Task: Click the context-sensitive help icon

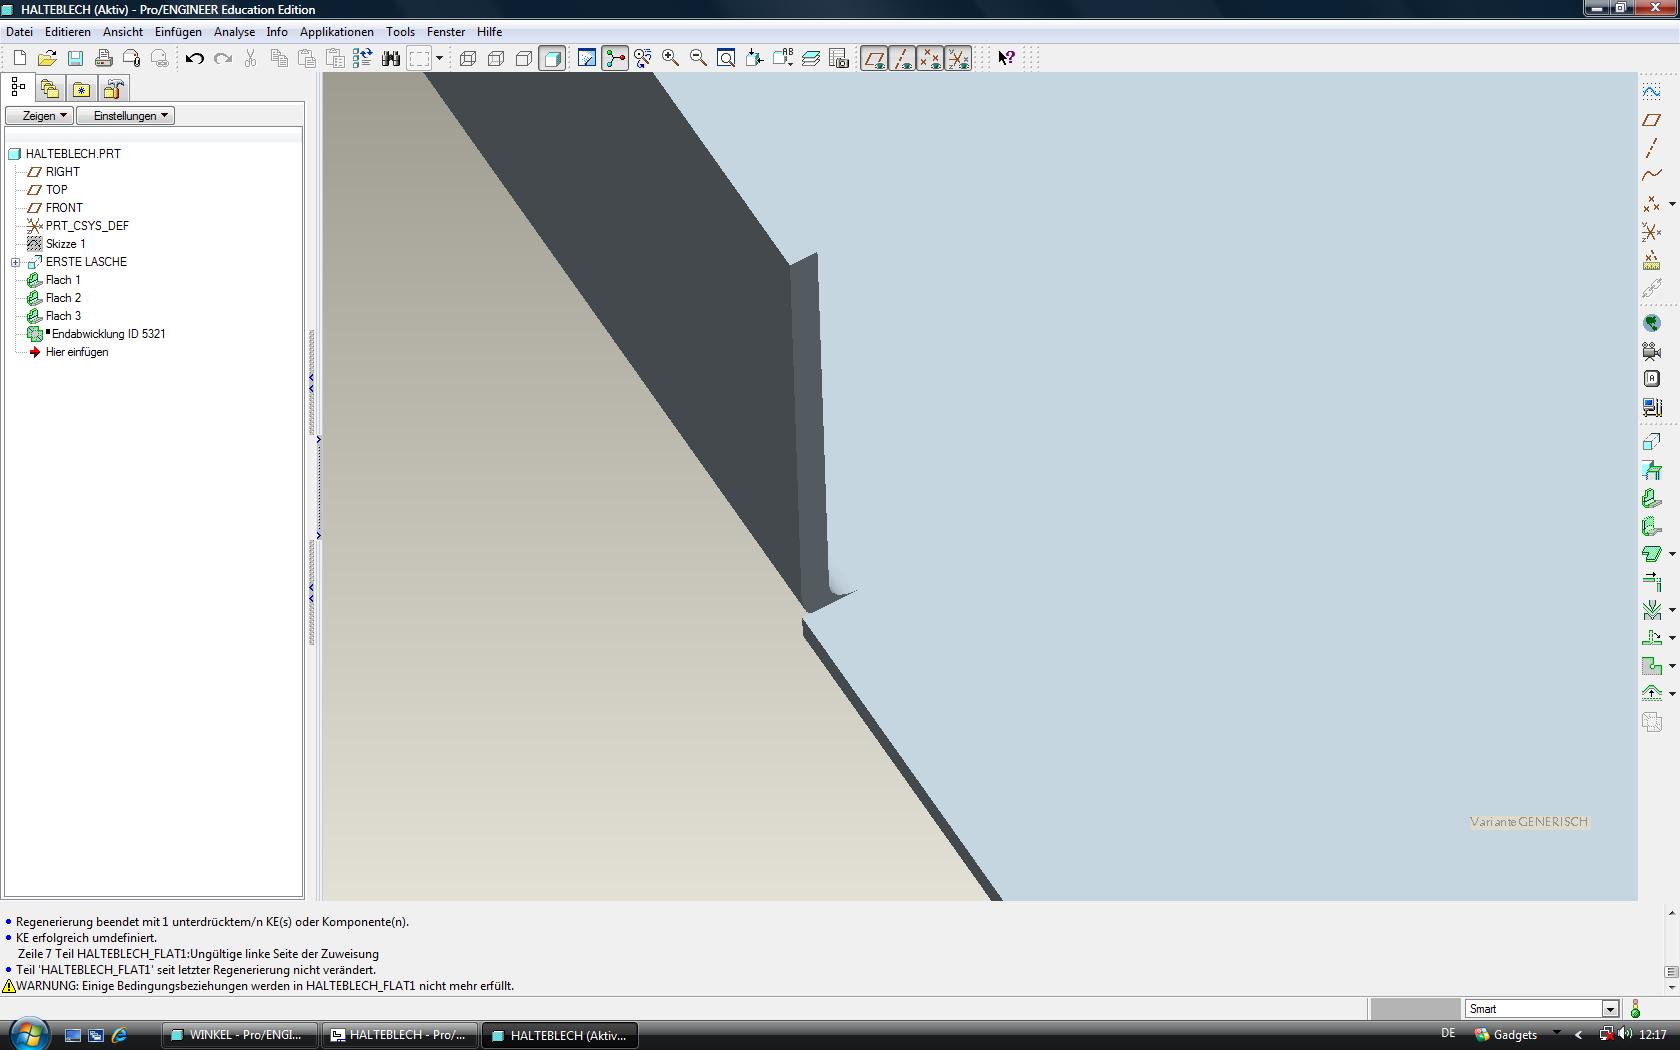Action: 1007,58
